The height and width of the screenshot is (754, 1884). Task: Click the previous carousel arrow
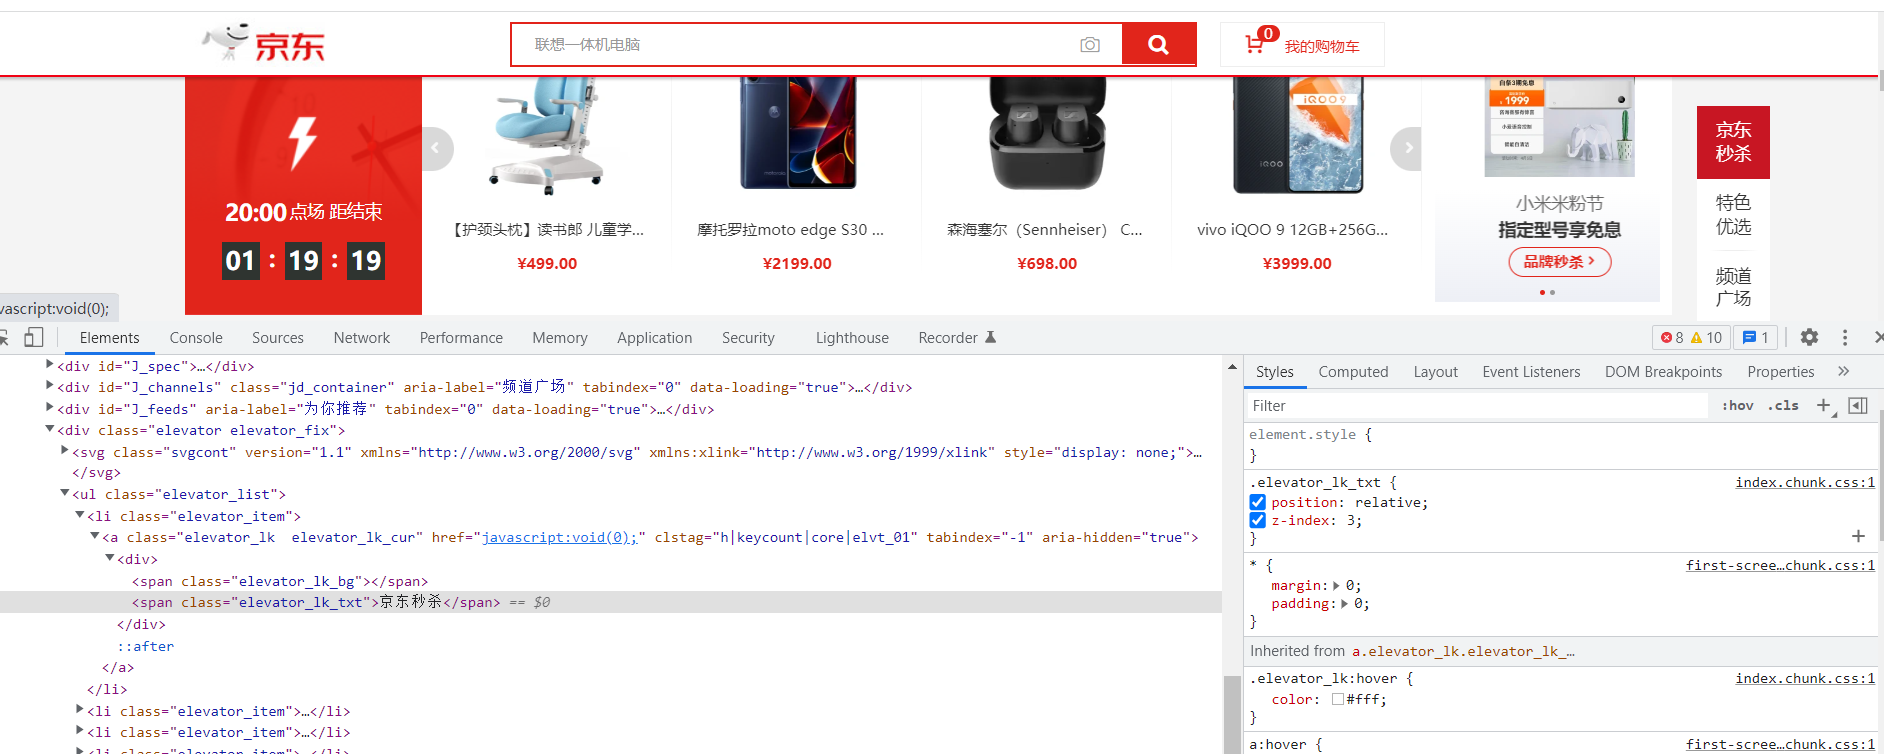point(435,148)
